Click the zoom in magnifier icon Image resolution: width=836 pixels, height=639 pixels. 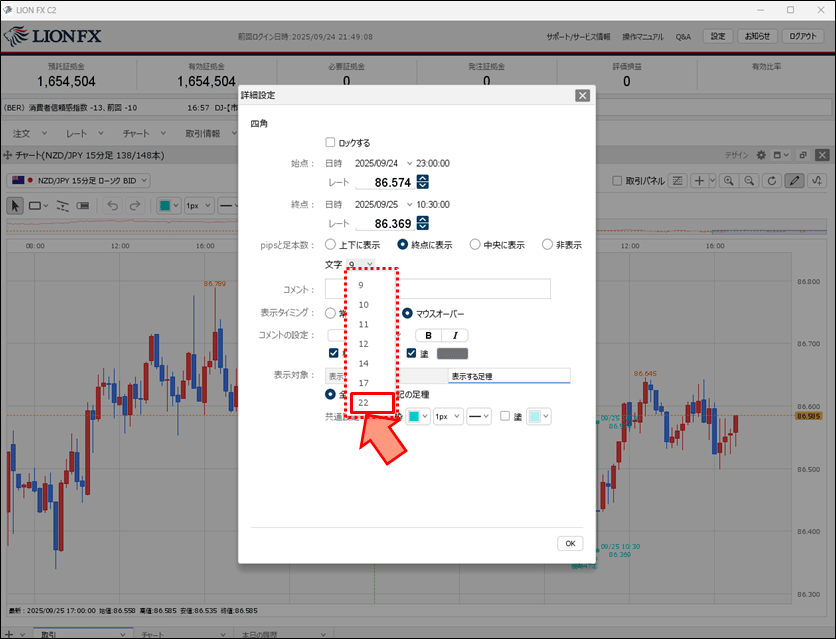tap(727, 181)
